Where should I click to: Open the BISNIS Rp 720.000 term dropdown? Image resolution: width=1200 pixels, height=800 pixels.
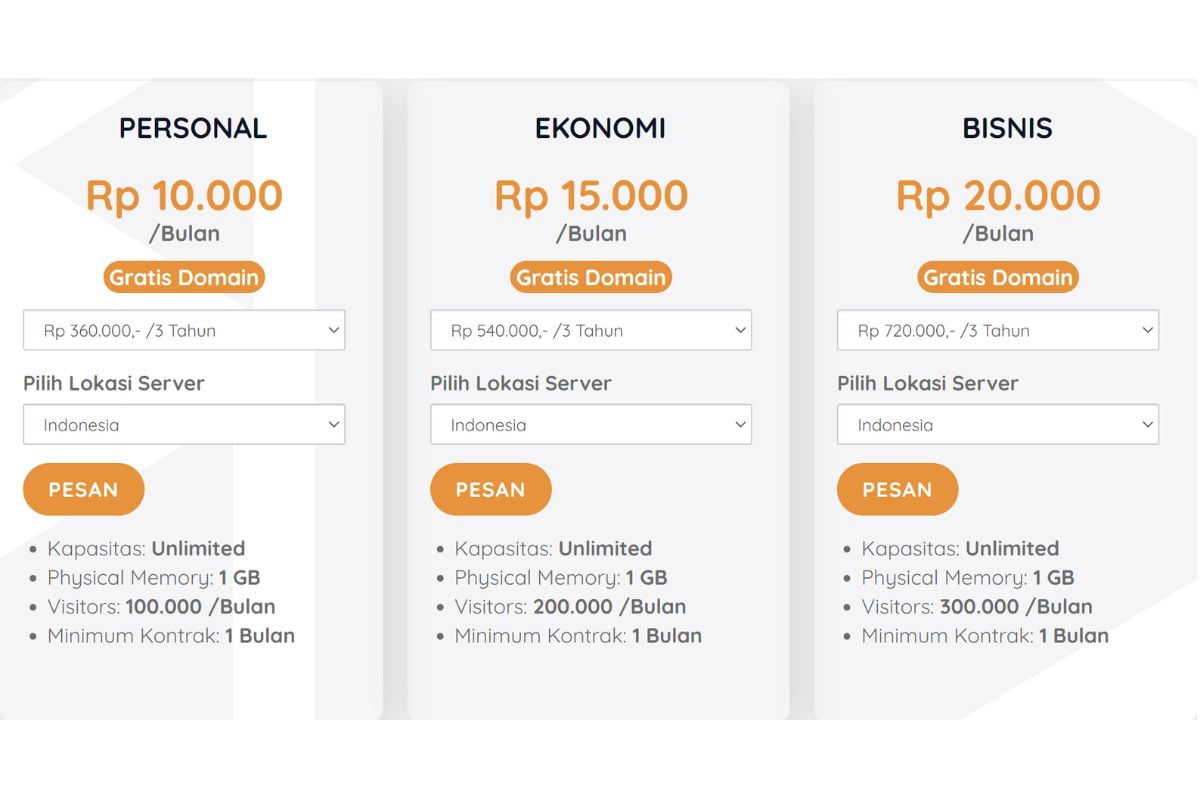997,330
